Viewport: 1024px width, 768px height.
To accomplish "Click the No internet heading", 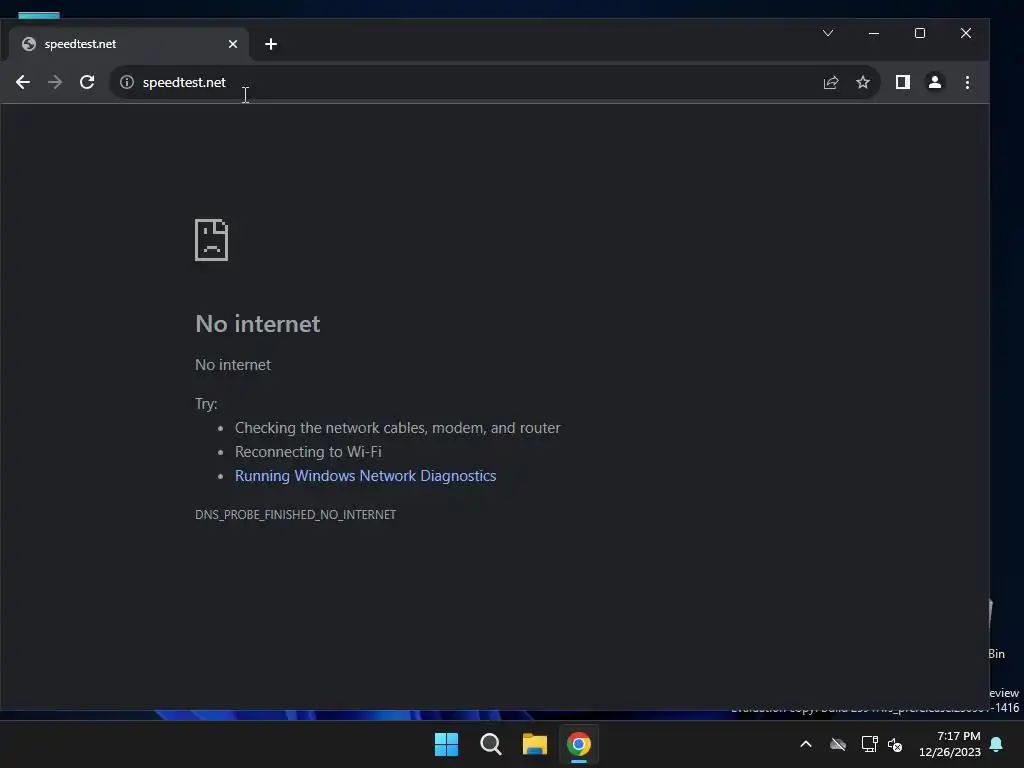I will click(258, 324).
